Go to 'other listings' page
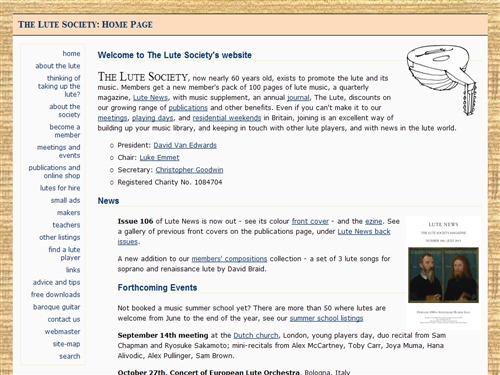This screenshot has width=500, height=375. [60, 237]
